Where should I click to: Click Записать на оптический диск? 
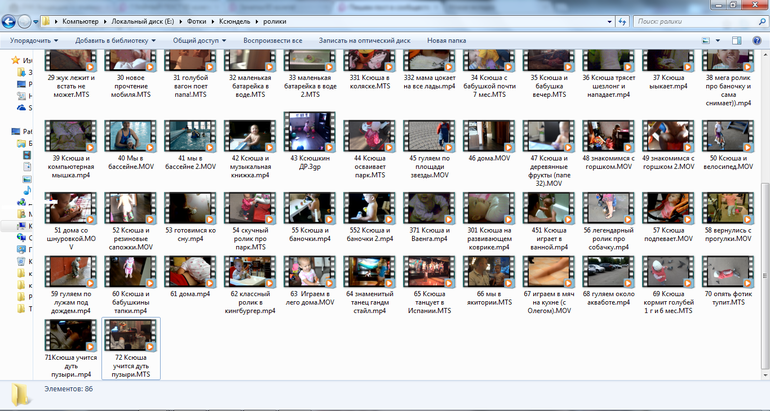pos(364,40)
